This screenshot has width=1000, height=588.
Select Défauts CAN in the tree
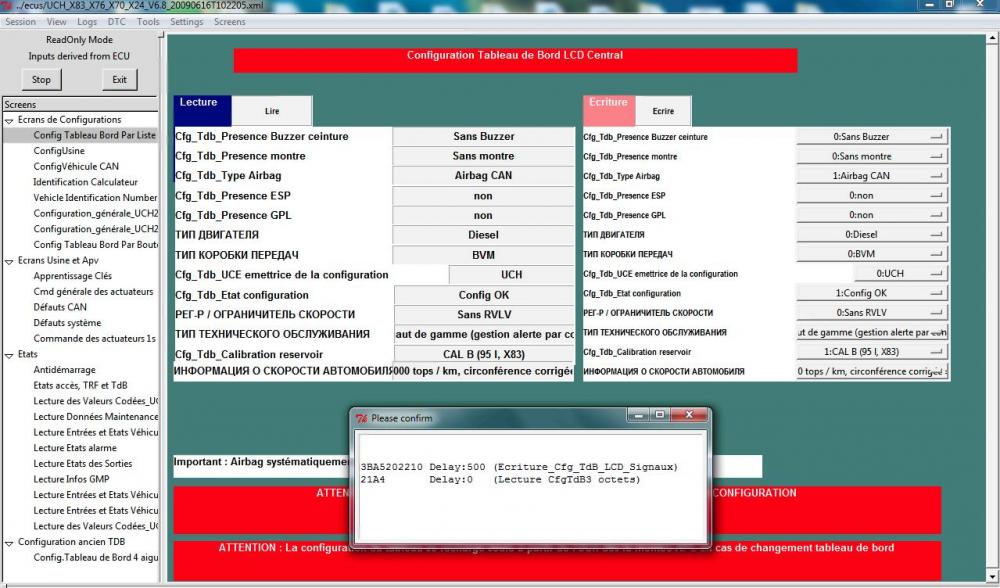[x=61, y=307]
